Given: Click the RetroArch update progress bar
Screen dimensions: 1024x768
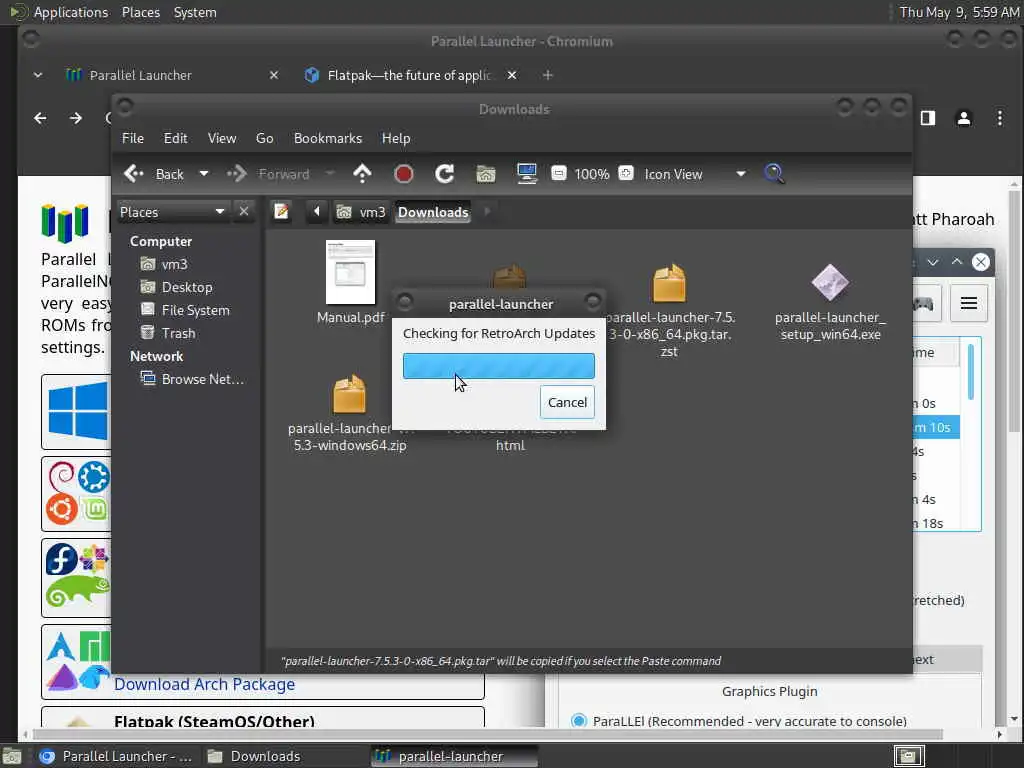Looking at the screenshot, I should (498, 366).
